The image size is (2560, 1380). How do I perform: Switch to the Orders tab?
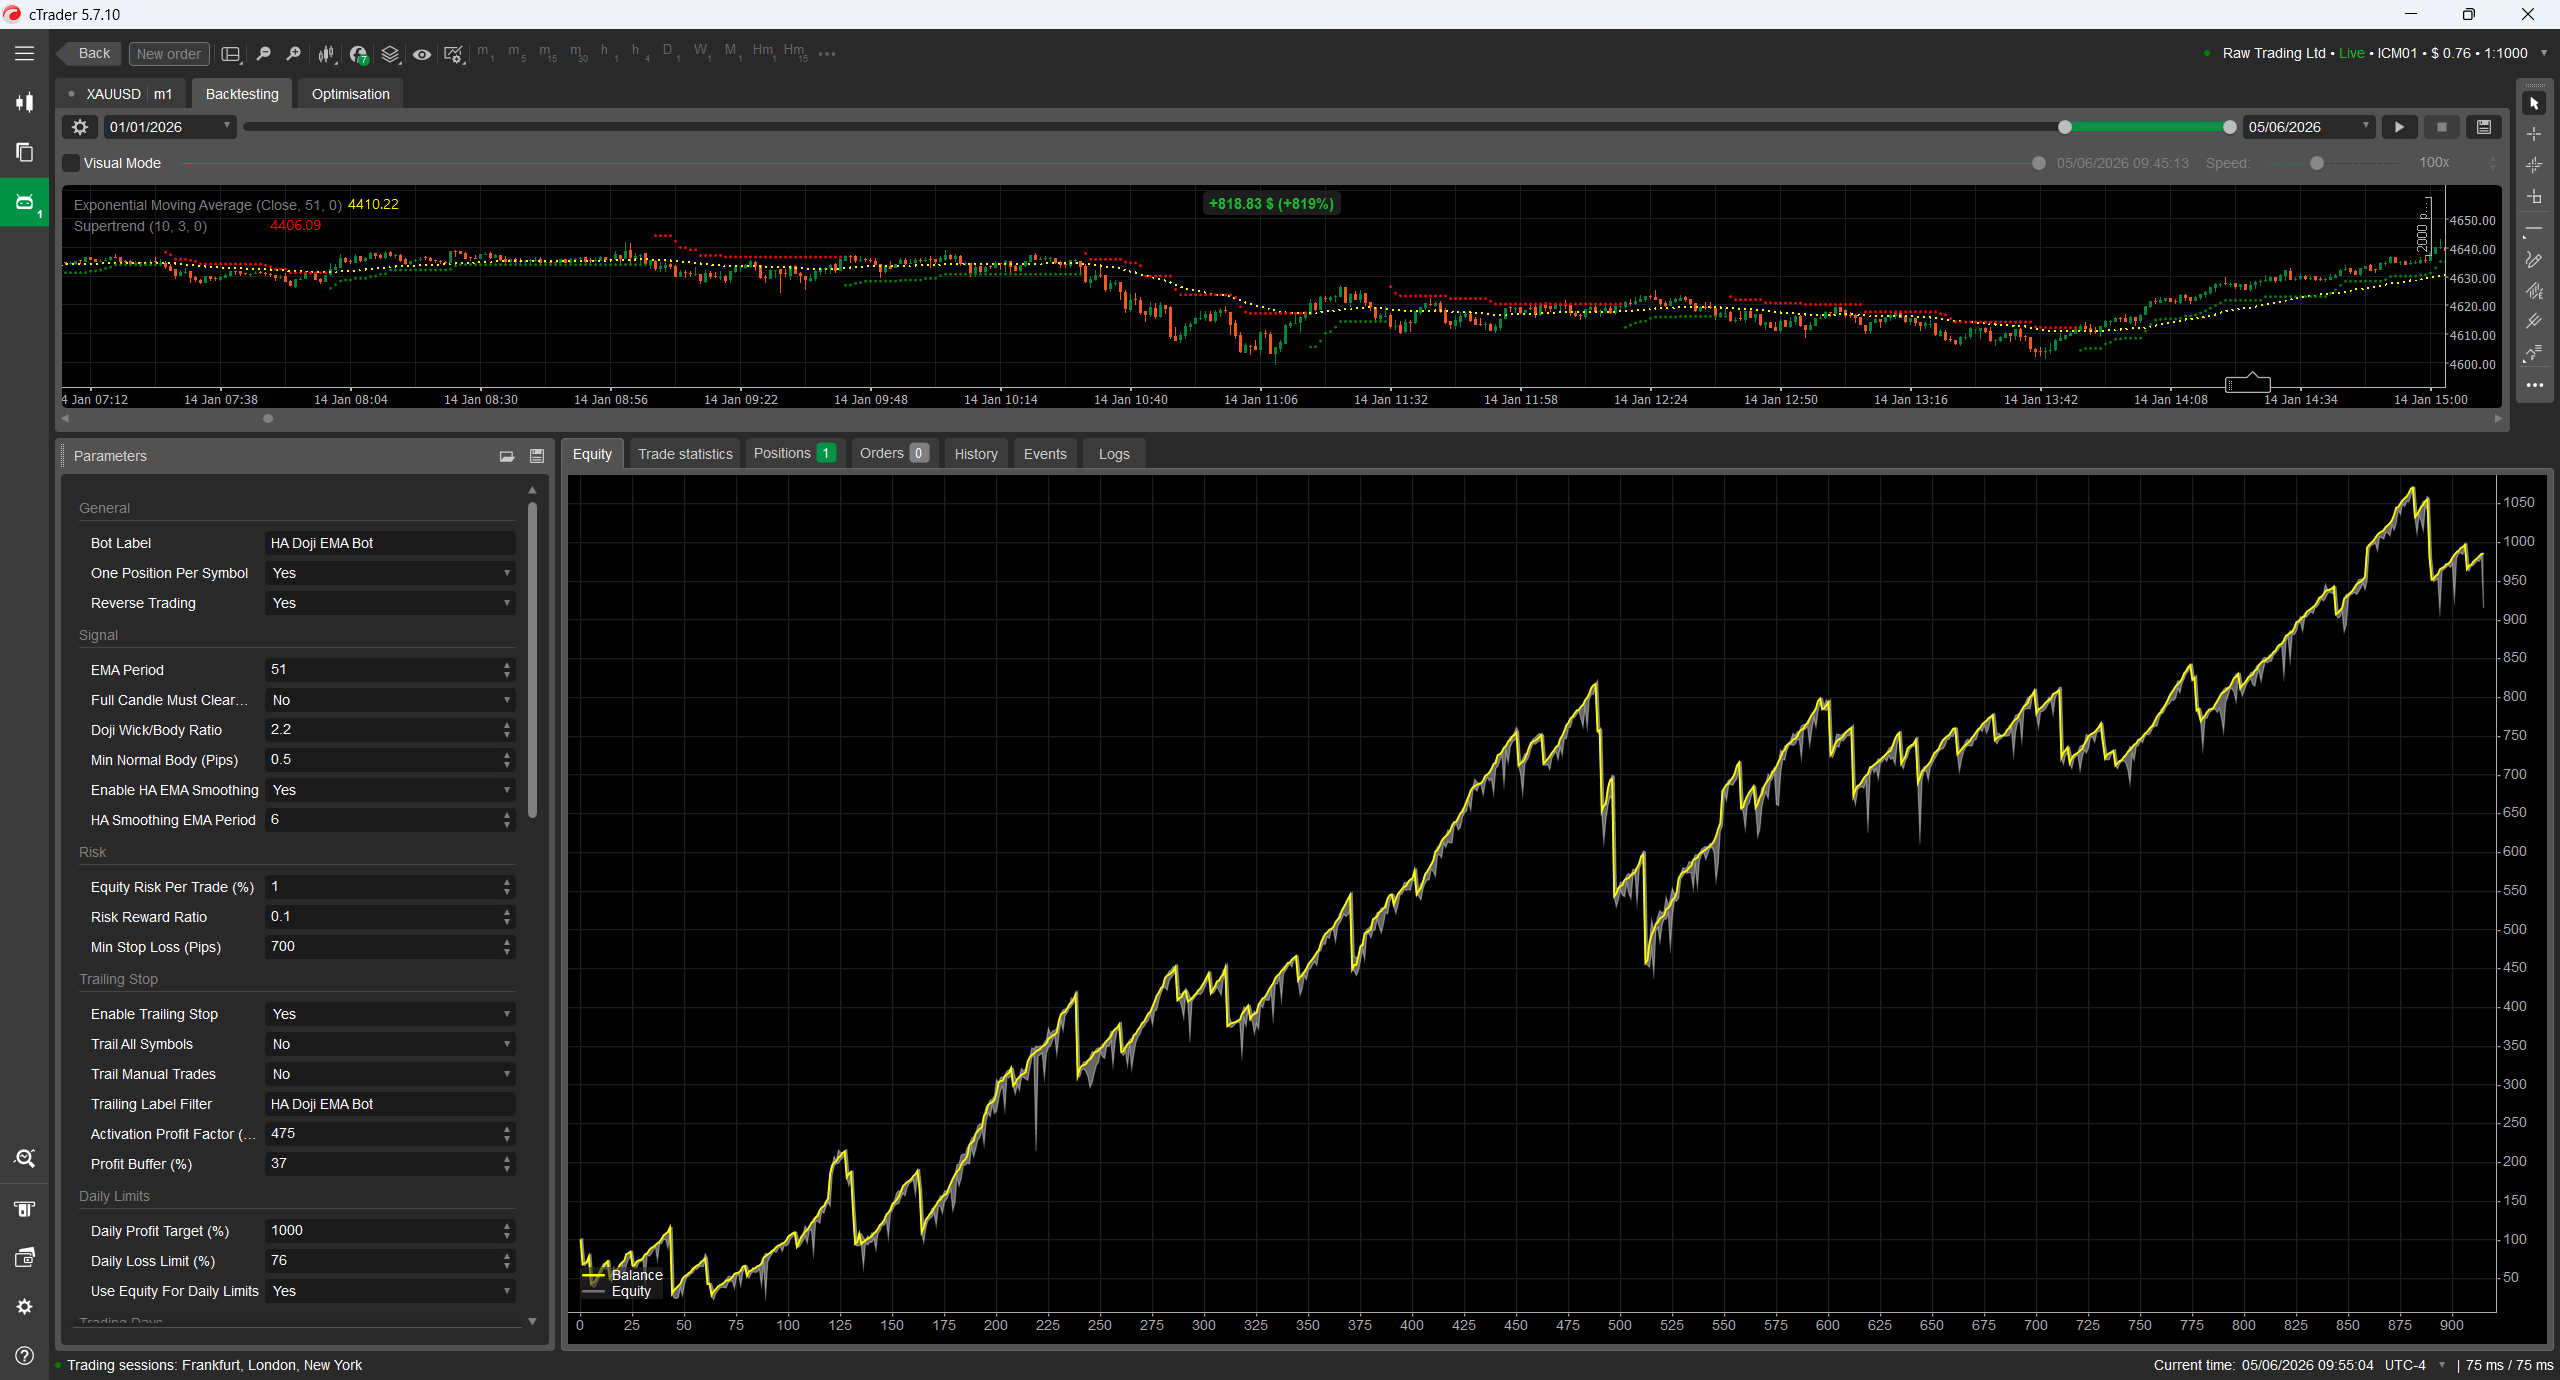(894, 454)
